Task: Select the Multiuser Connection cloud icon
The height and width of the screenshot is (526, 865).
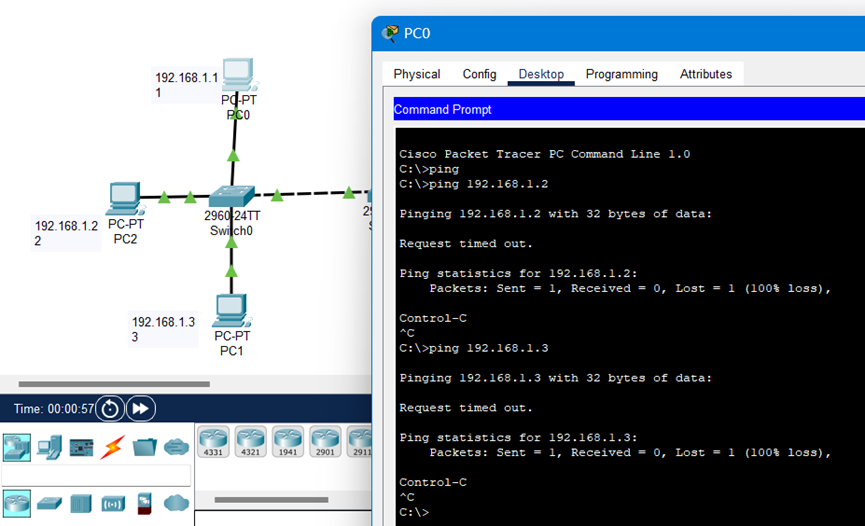Action: pos(177,447)
